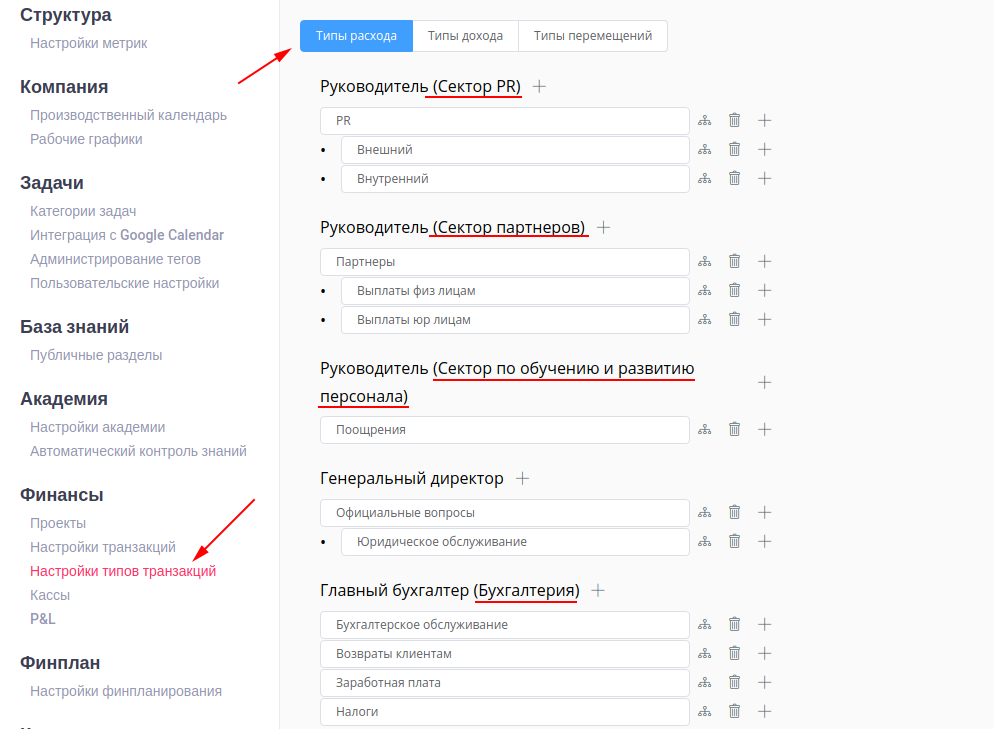
Task: Switch to the Типы дохода tab
Action: (464, 35)
